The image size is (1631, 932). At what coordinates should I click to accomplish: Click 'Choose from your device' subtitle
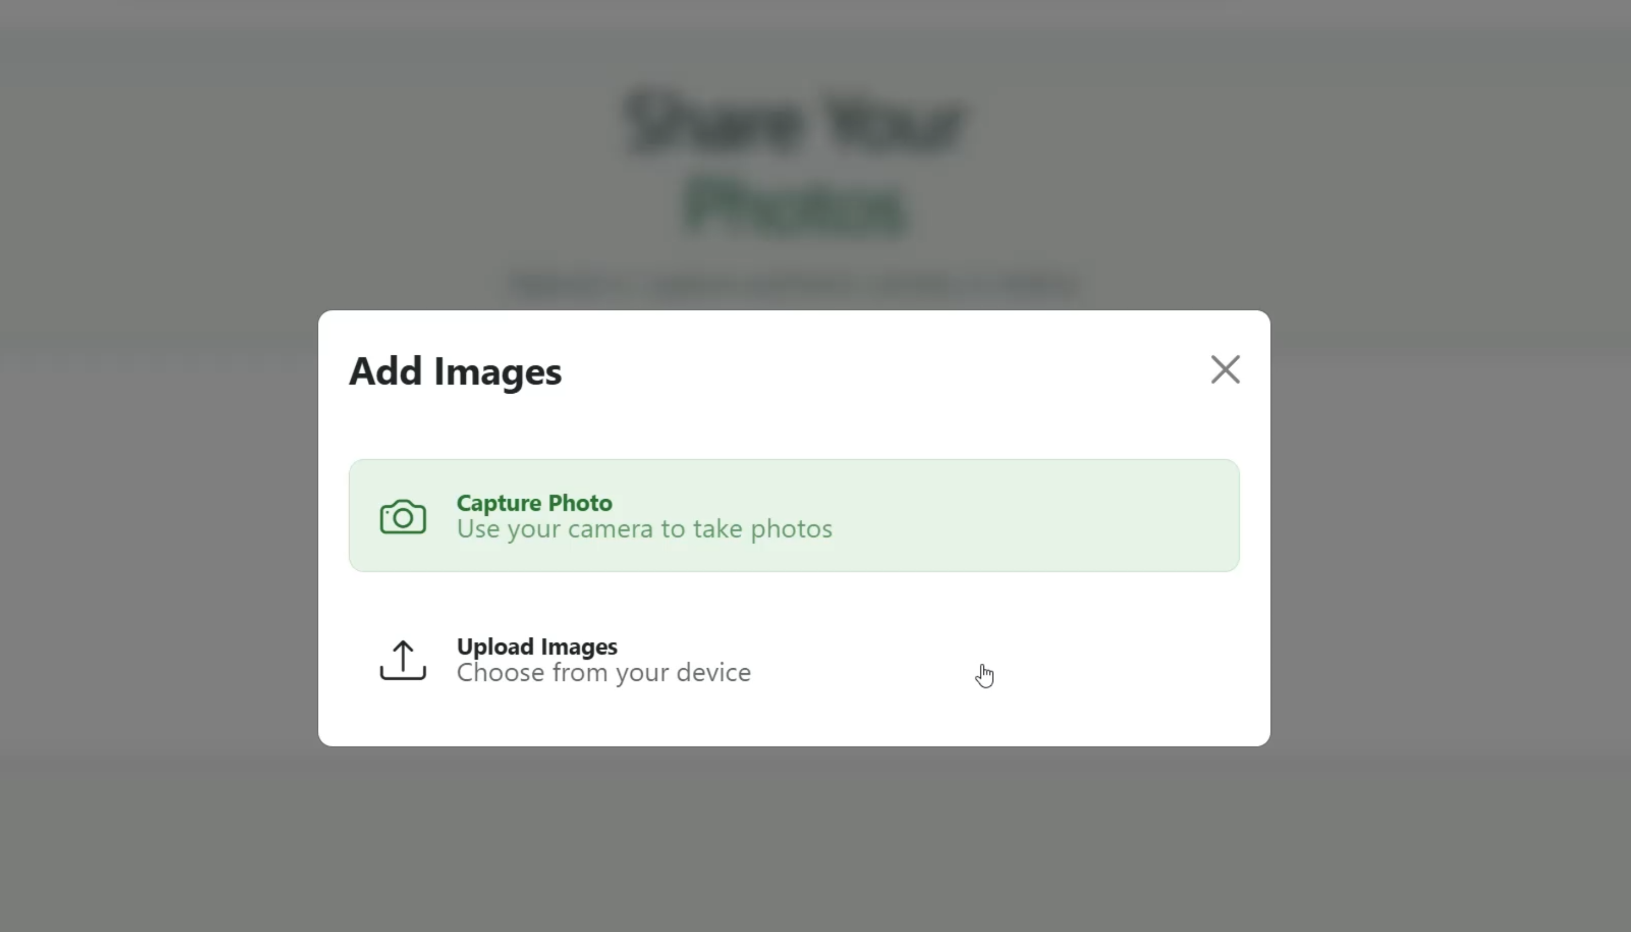603,673
